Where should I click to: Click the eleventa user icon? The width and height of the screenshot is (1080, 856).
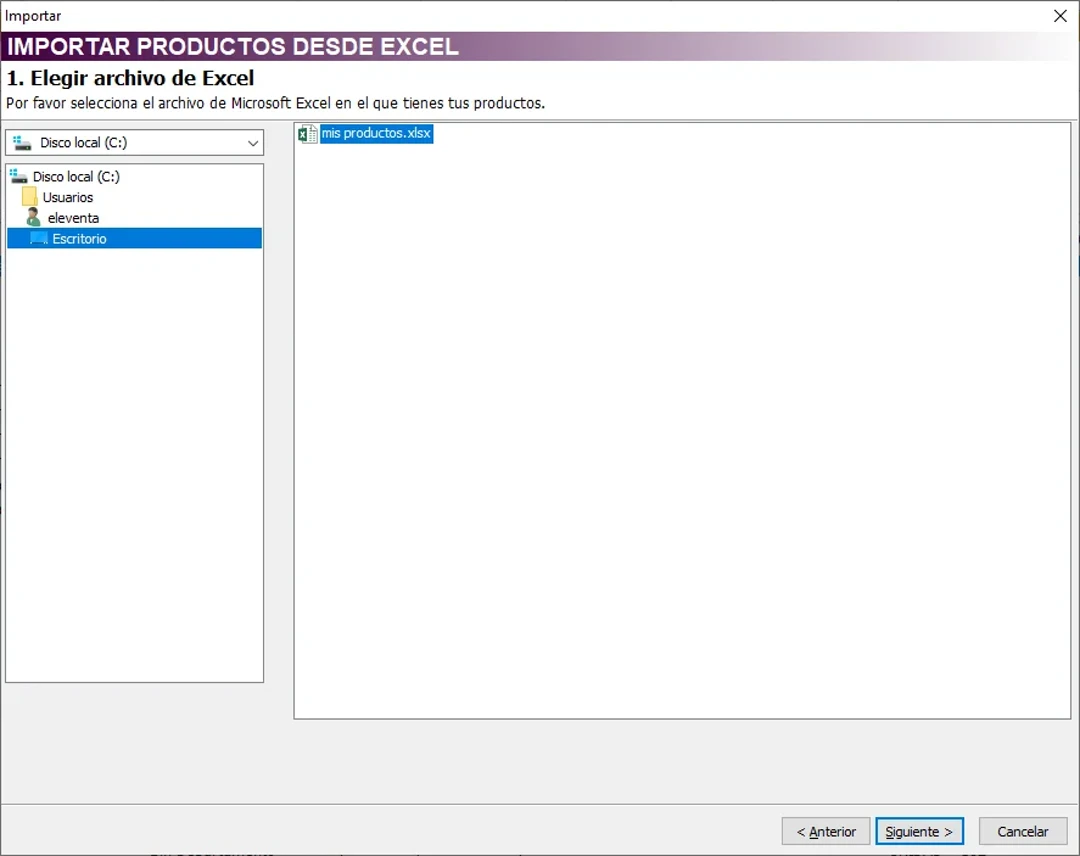pyautogui.click(x=34, y=217)
